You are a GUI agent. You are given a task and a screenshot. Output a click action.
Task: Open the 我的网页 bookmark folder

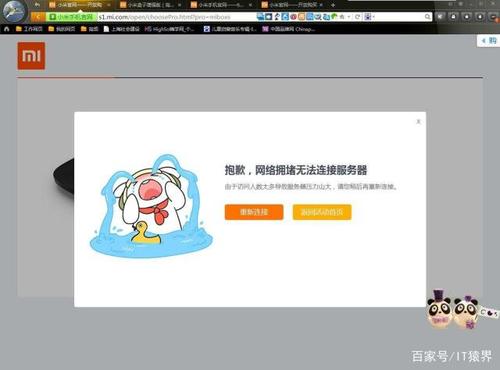click(62, 29)
